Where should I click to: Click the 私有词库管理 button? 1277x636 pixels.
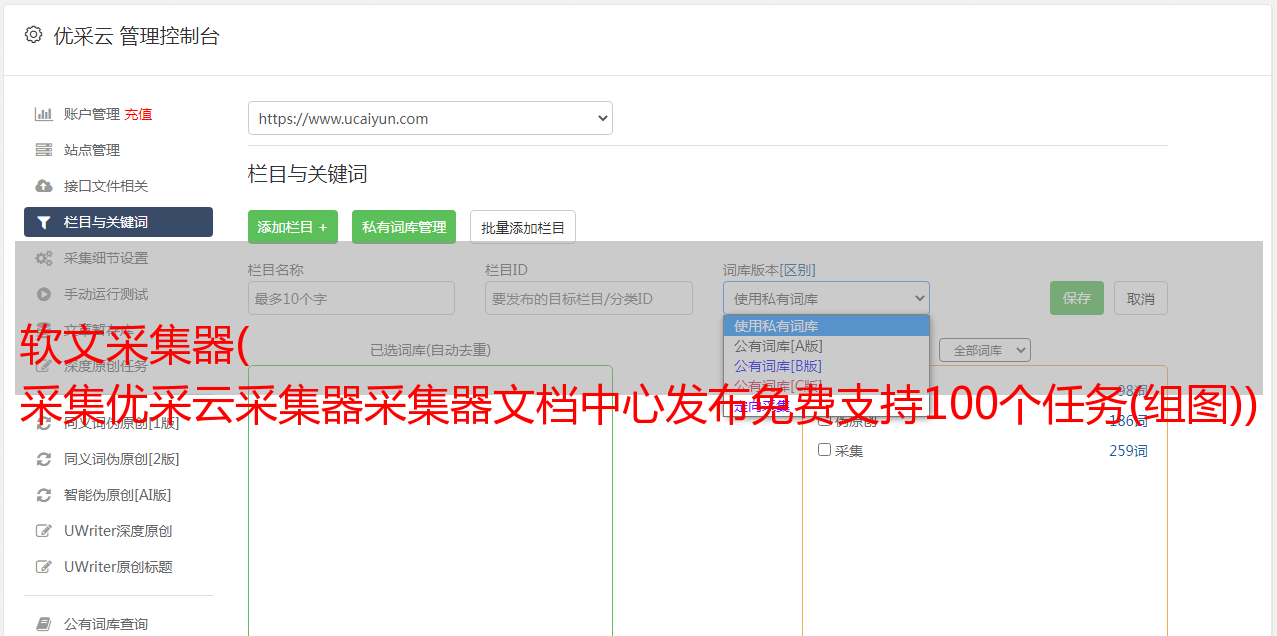coord(404,227)
